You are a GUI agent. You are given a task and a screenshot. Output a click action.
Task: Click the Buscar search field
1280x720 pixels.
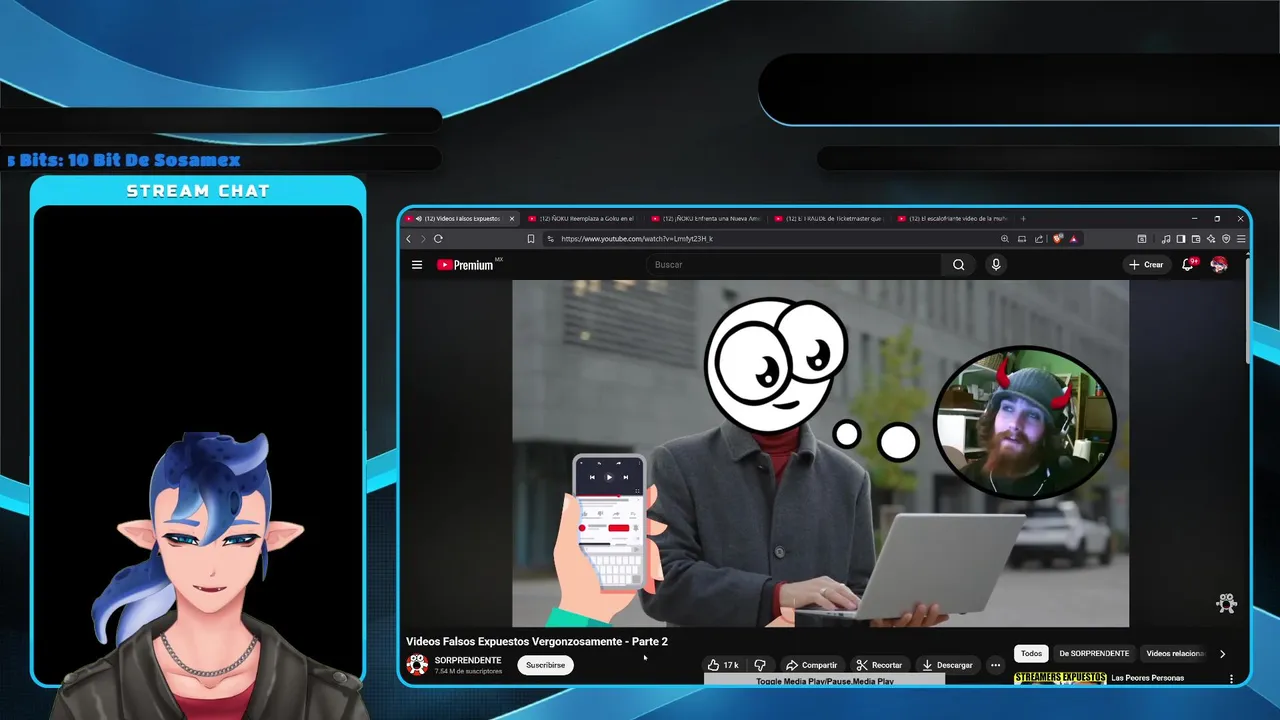coord(794,265)
